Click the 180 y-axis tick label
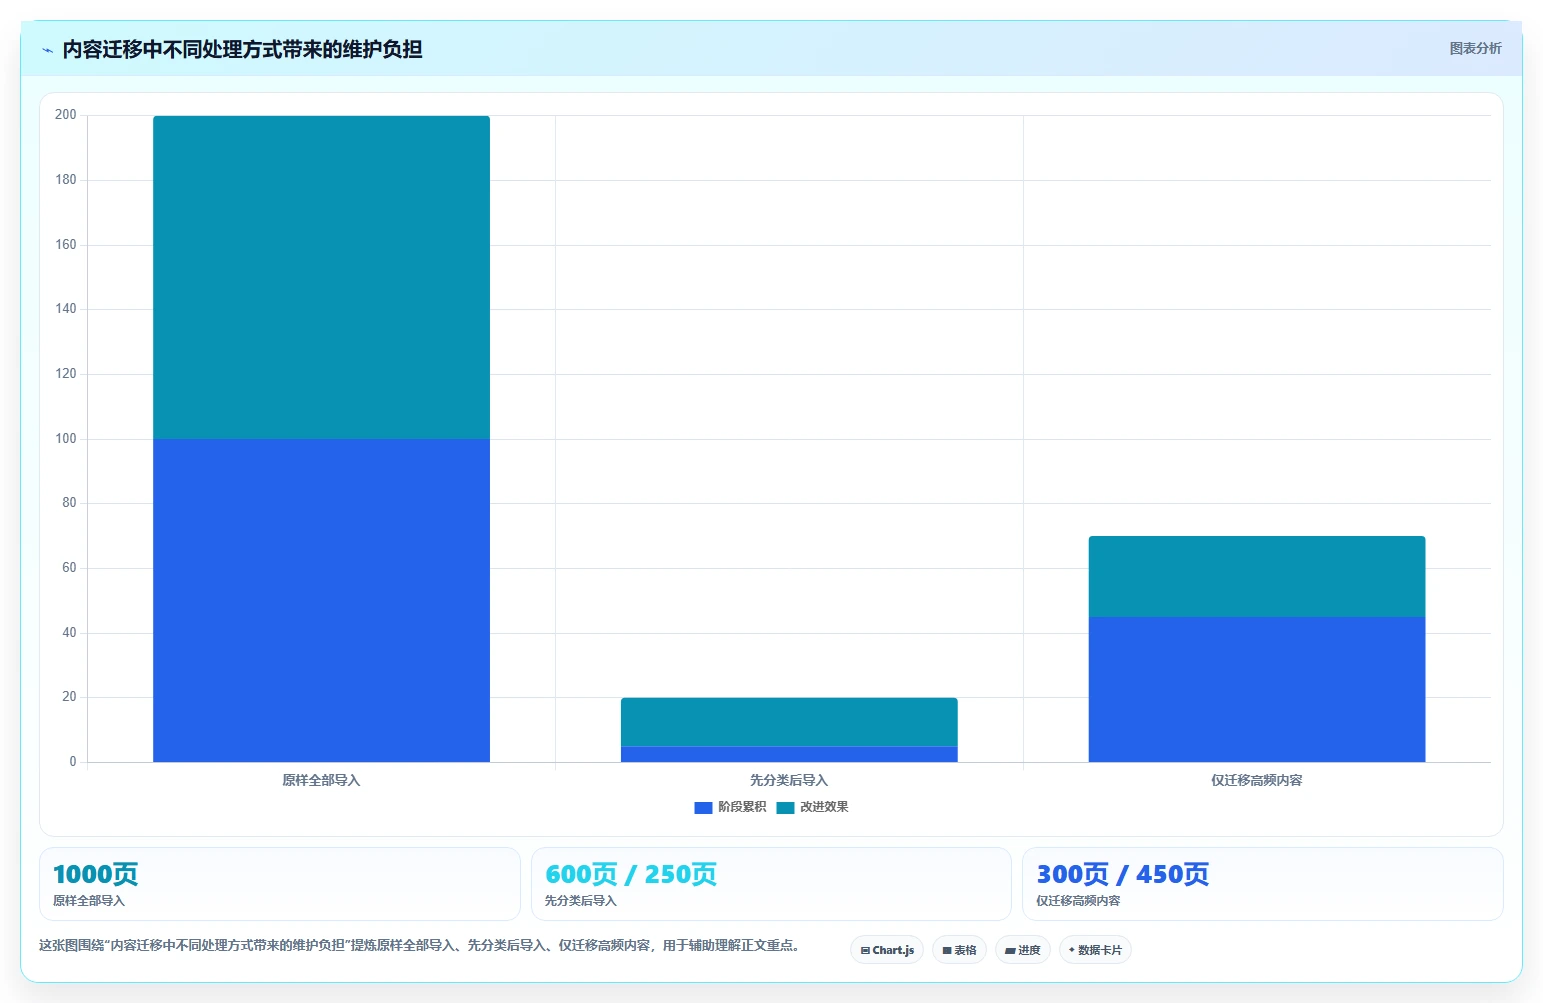Image resolution: width=1543 pixels, height=1003 pixels. tap(66, 180)
